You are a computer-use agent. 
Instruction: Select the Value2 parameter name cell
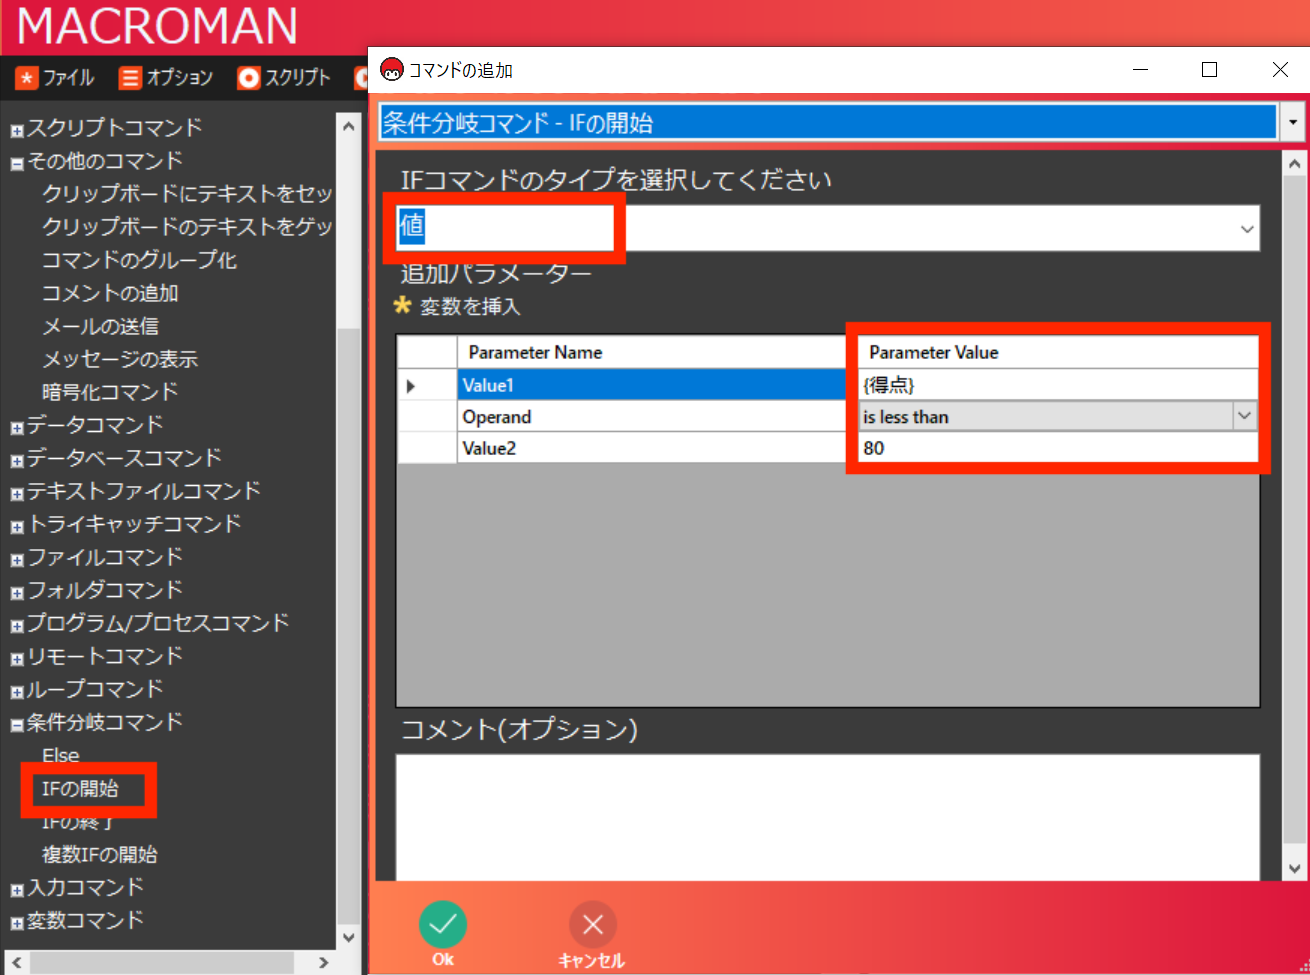(x=652, y=449)
